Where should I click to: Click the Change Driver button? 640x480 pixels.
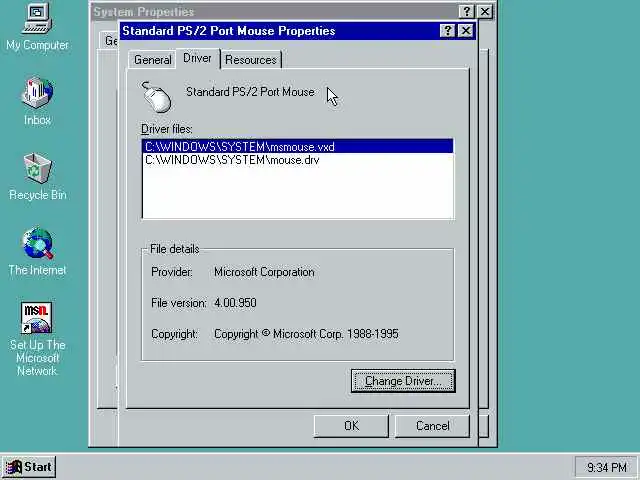pyautogui.click(x=403, y=381)
